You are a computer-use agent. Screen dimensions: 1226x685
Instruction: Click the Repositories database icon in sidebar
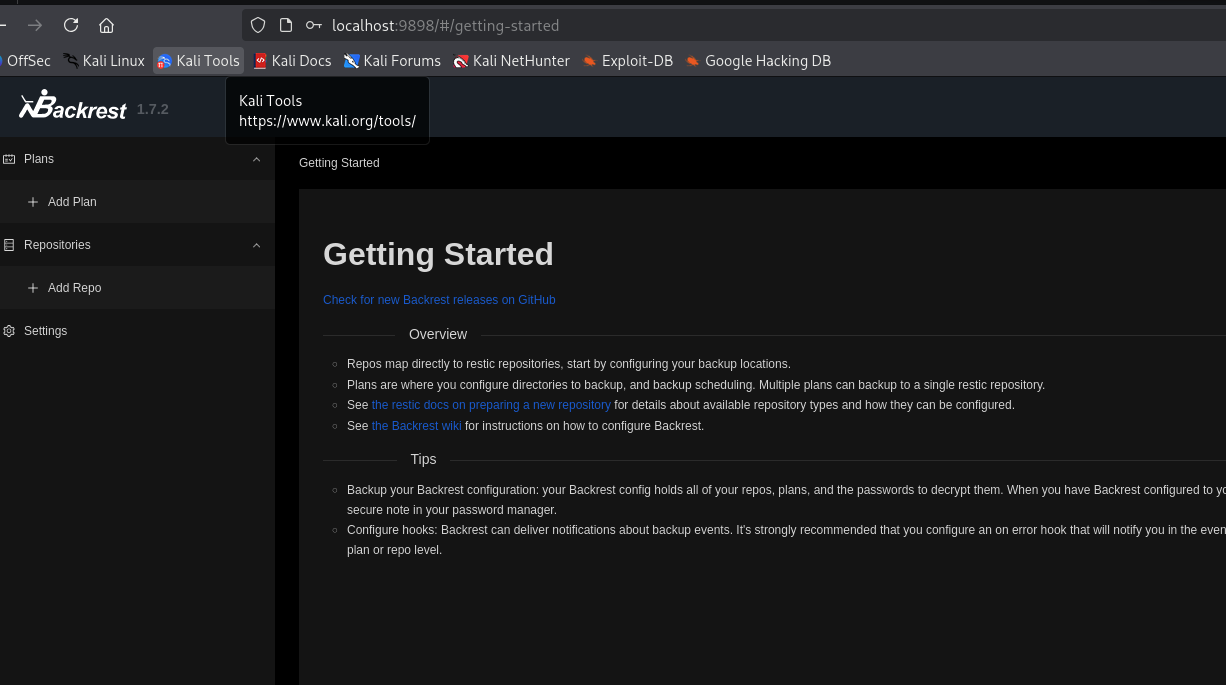[10, 245]
